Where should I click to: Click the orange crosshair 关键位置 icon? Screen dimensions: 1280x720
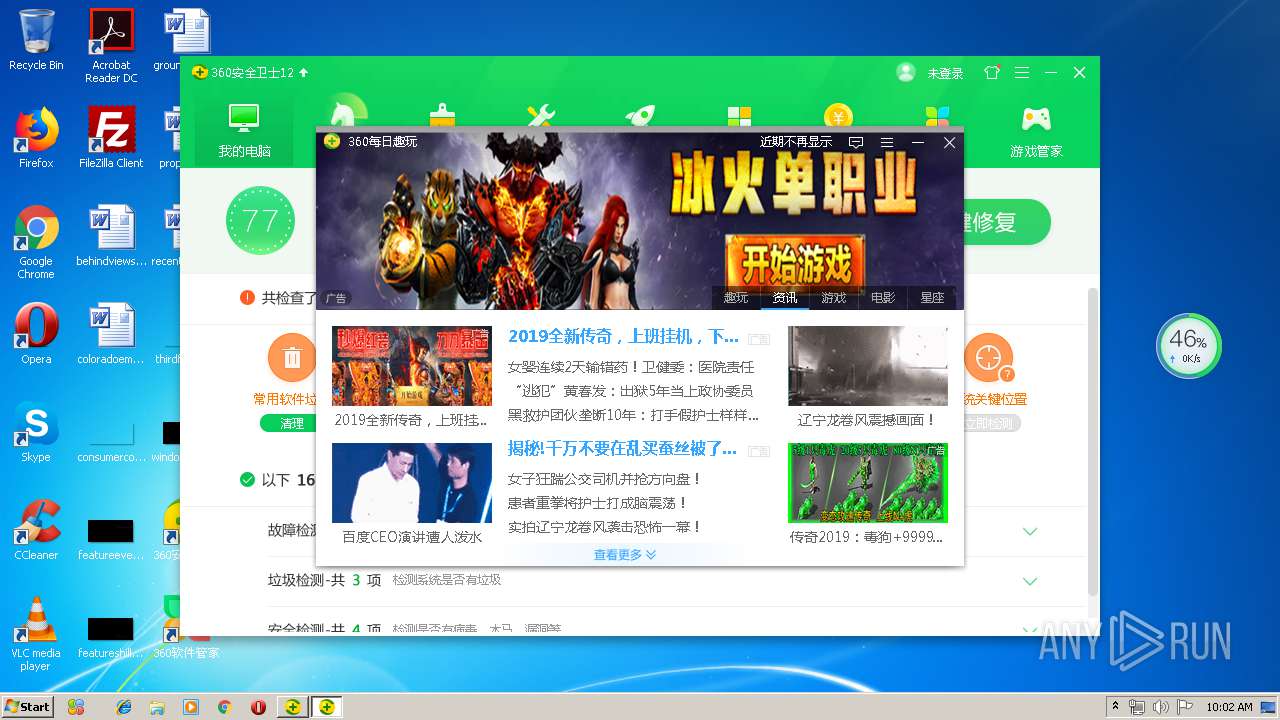(x=989, y=358)
